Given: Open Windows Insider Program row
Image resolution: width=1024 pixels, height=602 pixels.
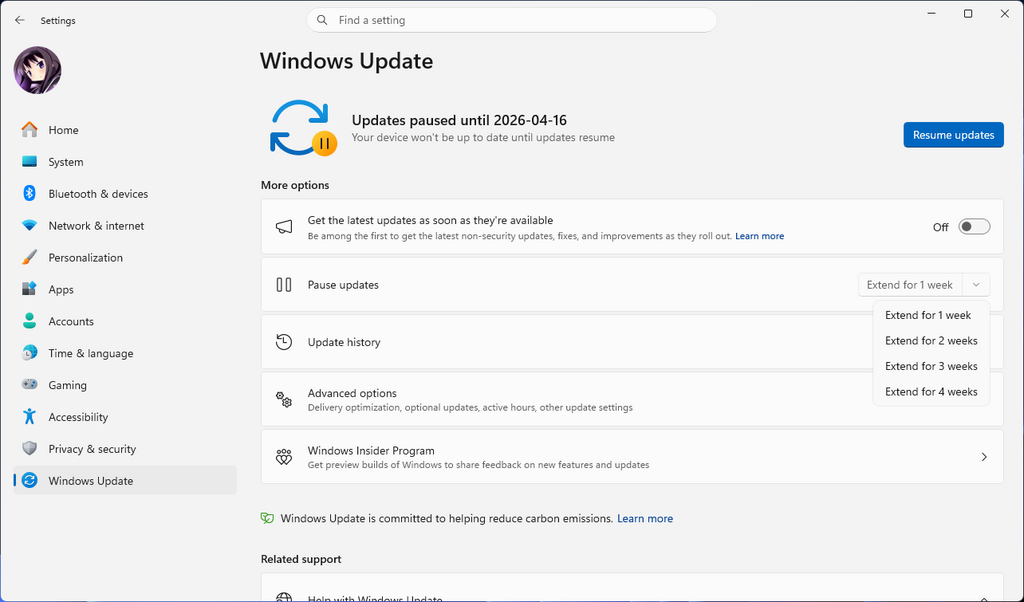Looking at the screenshot, I should 632,457.
